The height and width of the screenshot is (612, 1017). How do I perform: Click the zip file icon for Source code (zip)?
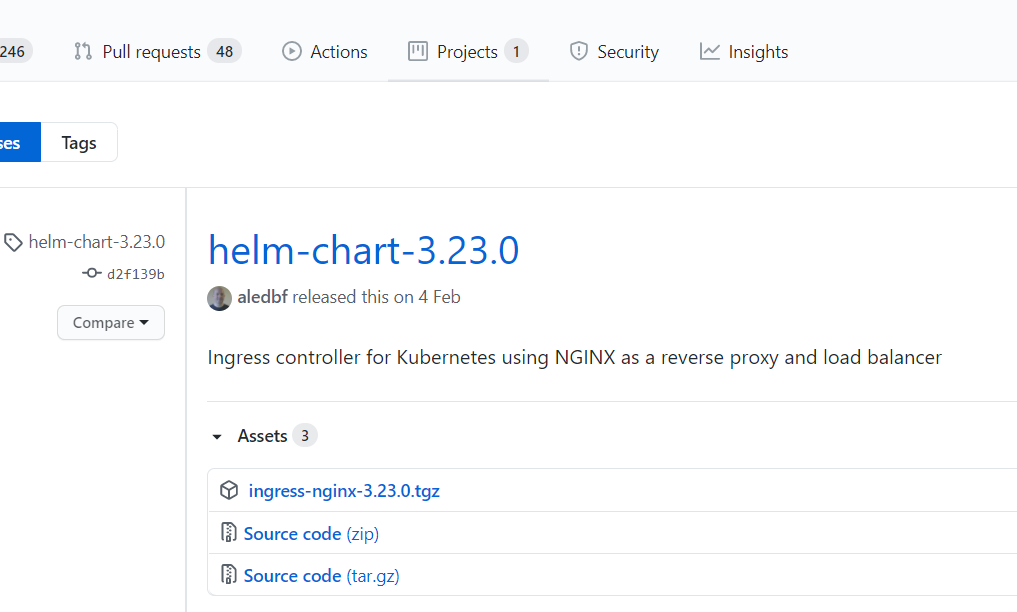(x=228, y=532)
